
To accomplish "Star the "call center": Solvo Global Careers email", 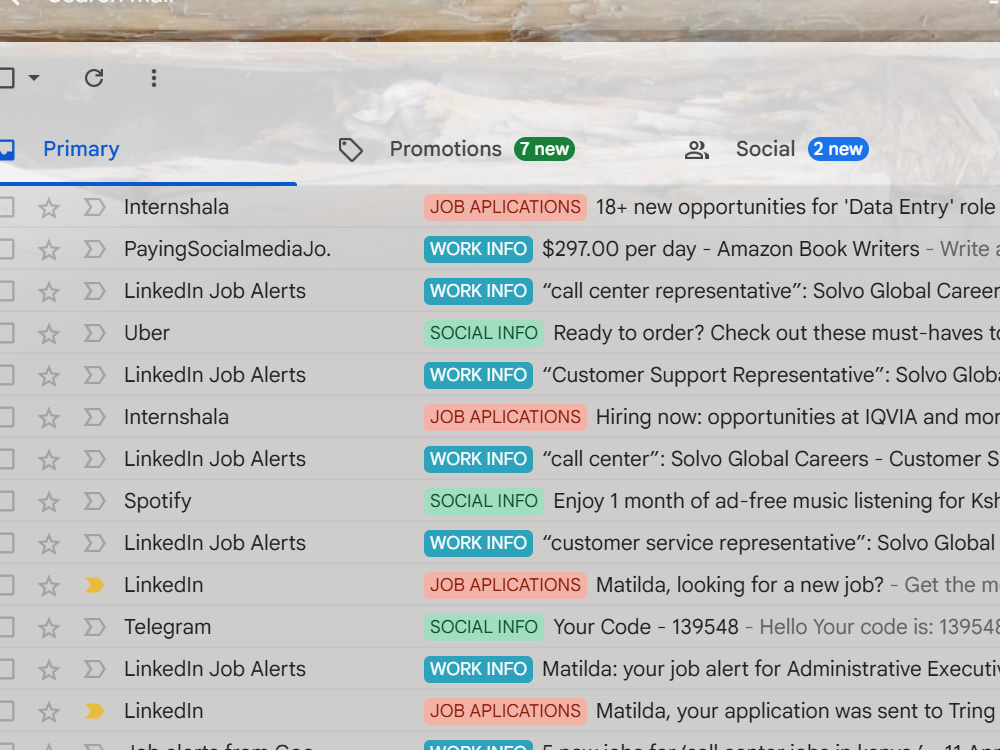I will (x=49, y=460).
